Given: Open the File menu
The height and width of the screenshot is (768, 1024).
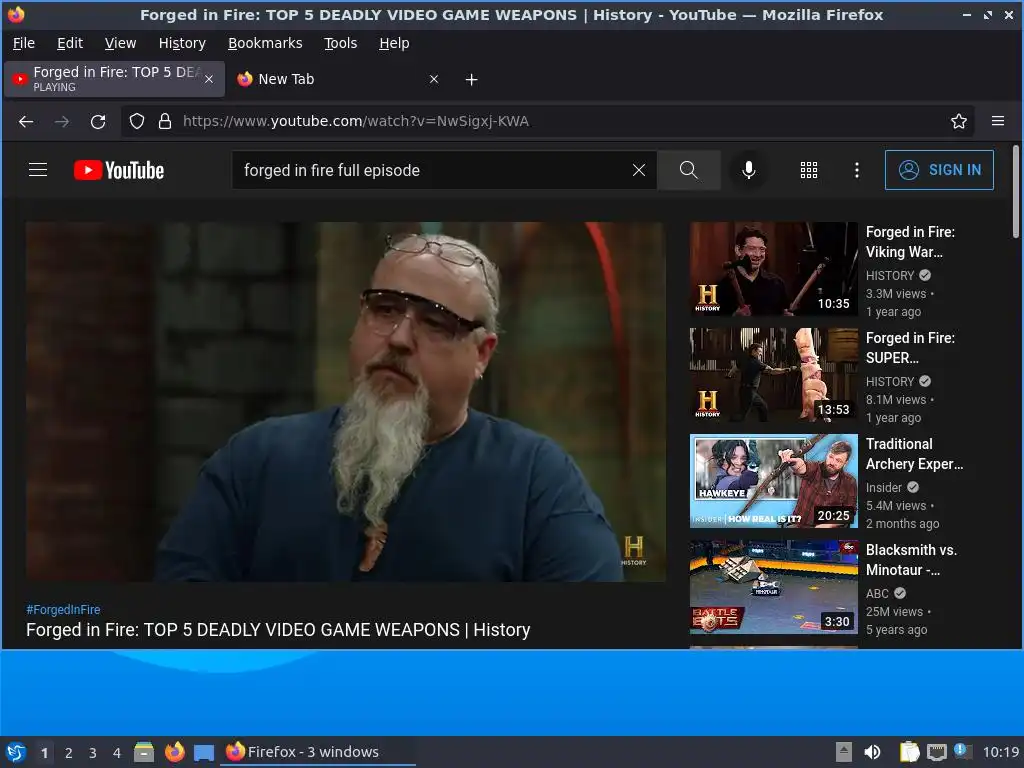Looking at the screenshot, I should [24, 43].
